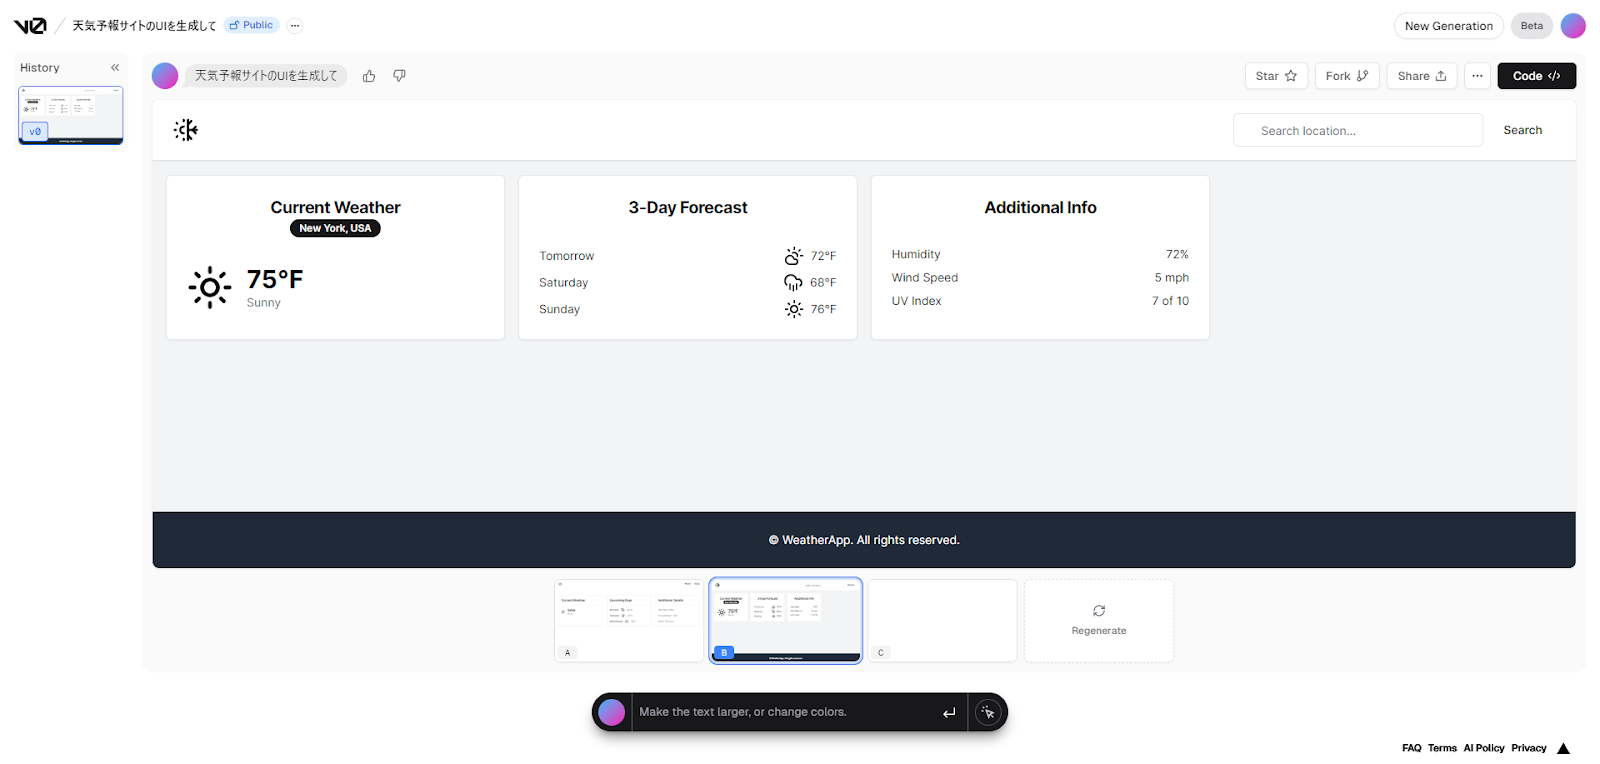The image size is (1600, 764).
Task: Click the v0 logo
Action: coord(30,26)
